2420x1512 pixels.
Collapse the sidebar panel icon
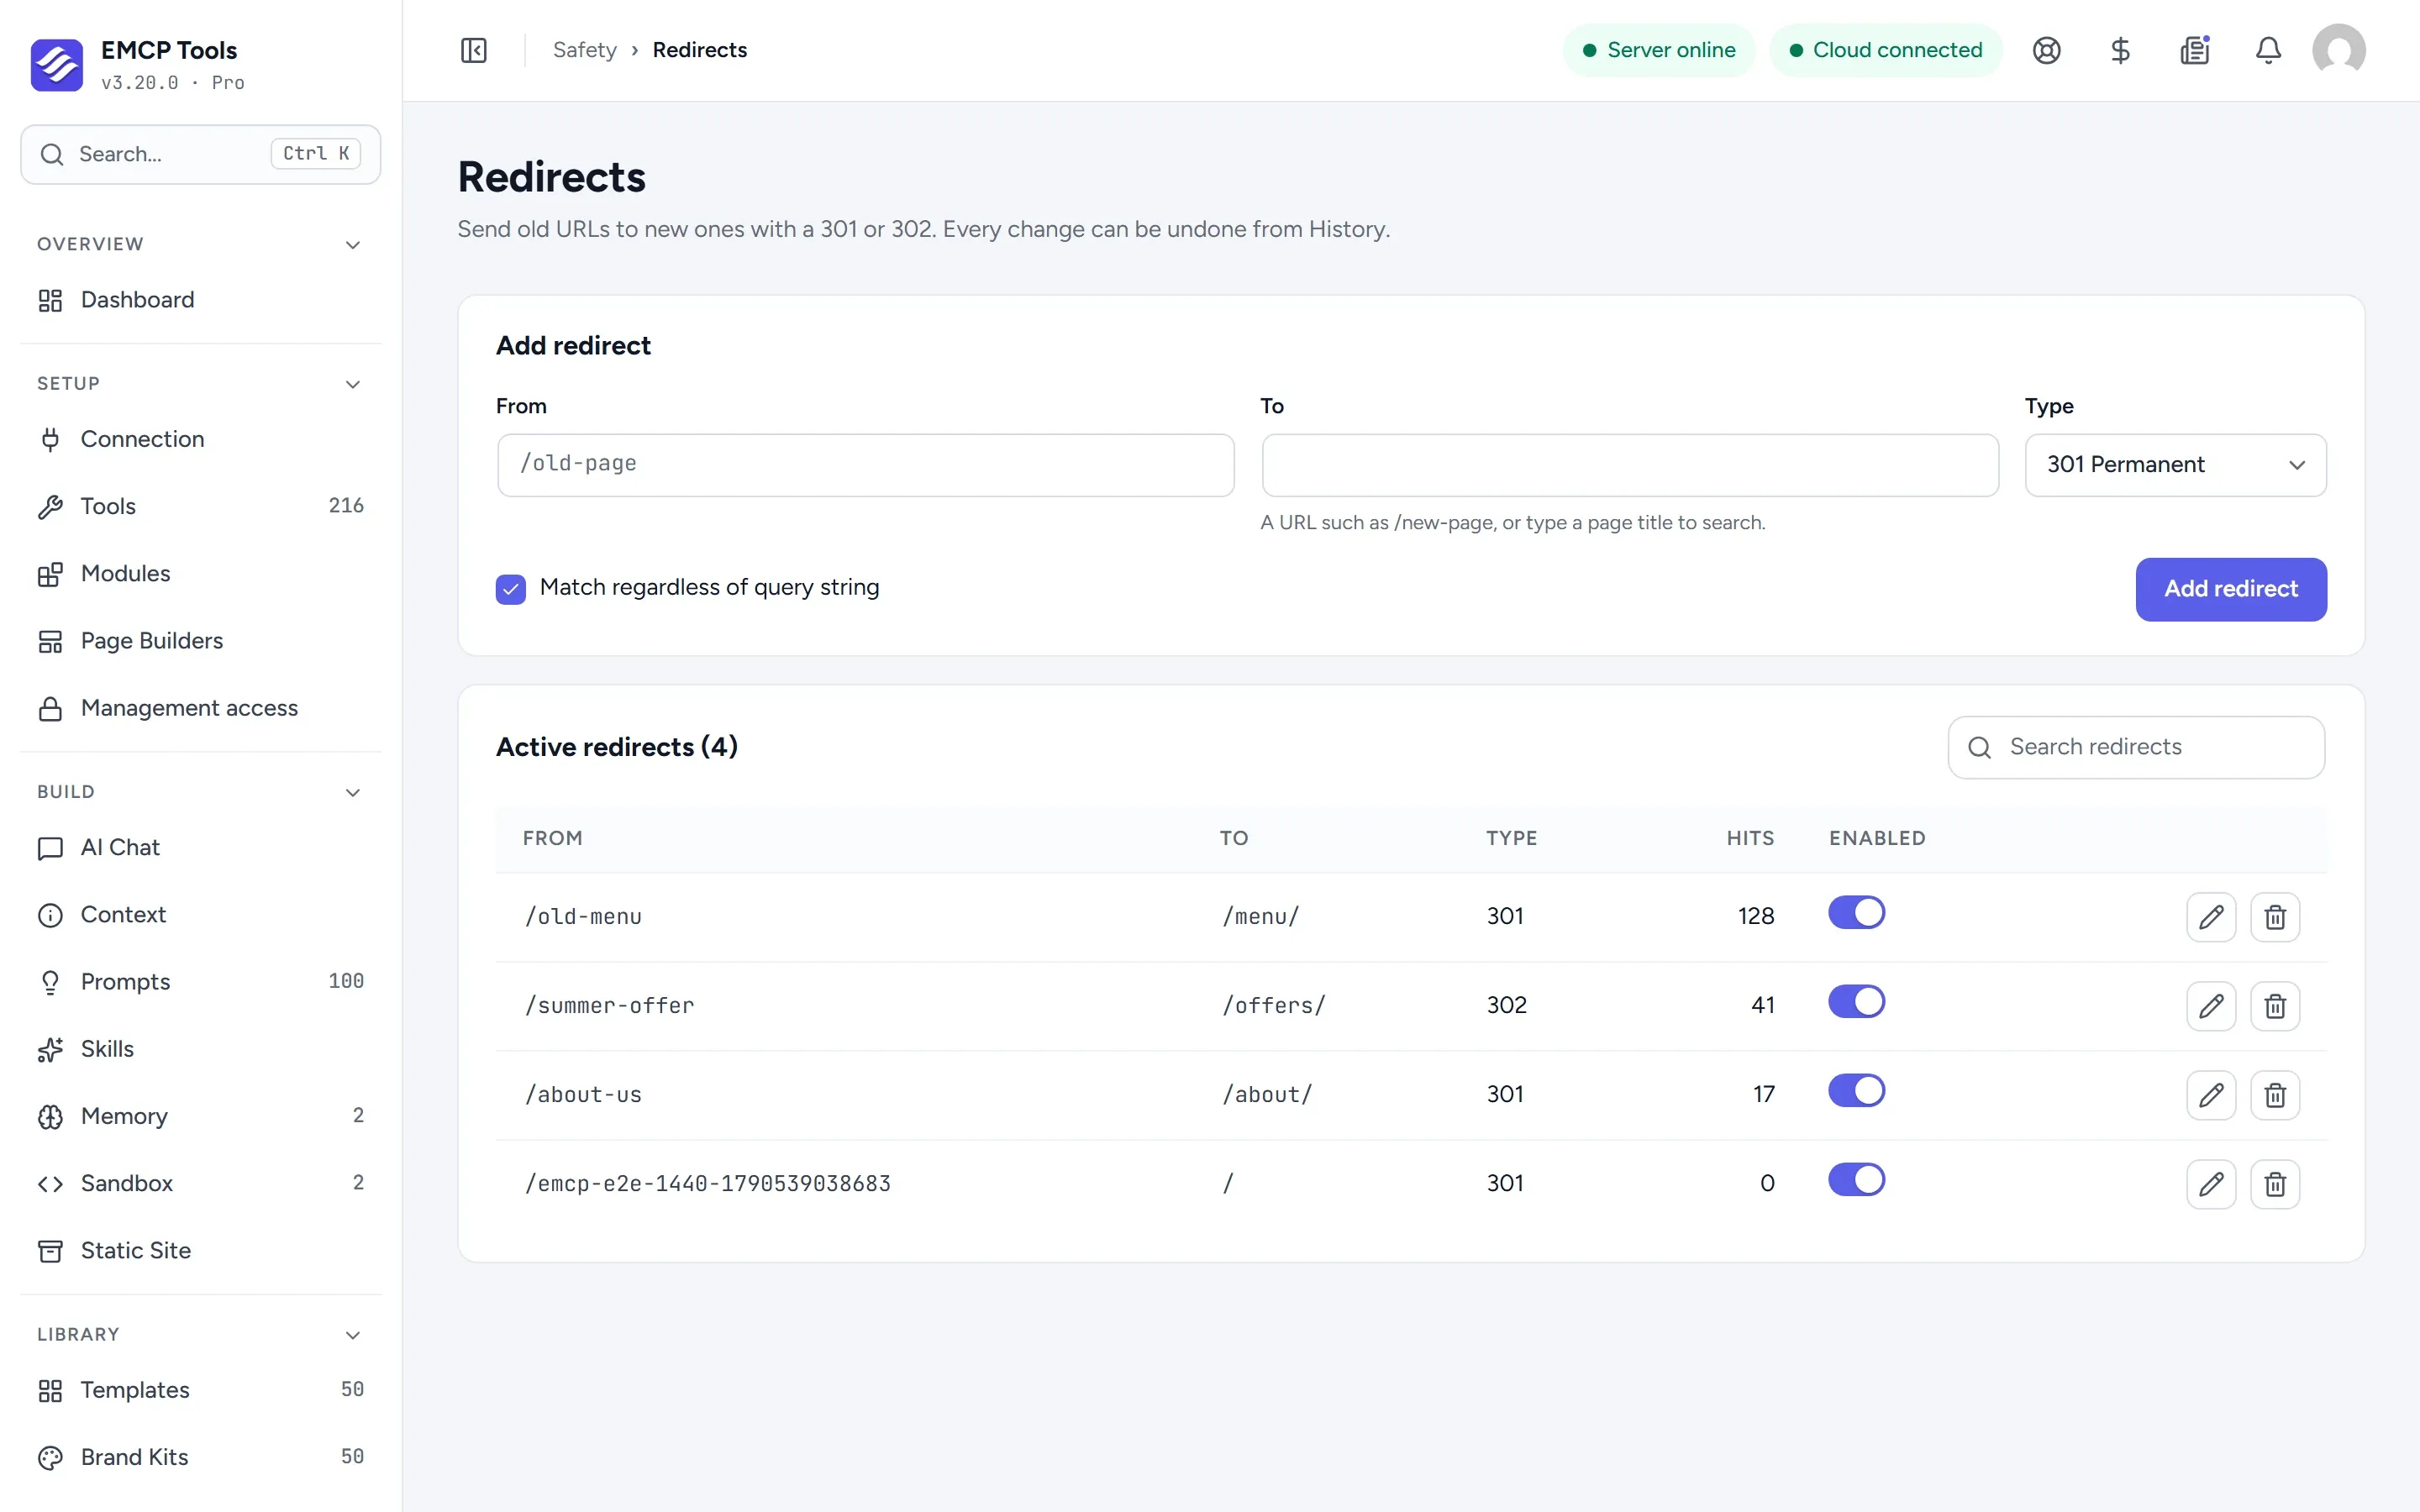[x=474, y=50]
